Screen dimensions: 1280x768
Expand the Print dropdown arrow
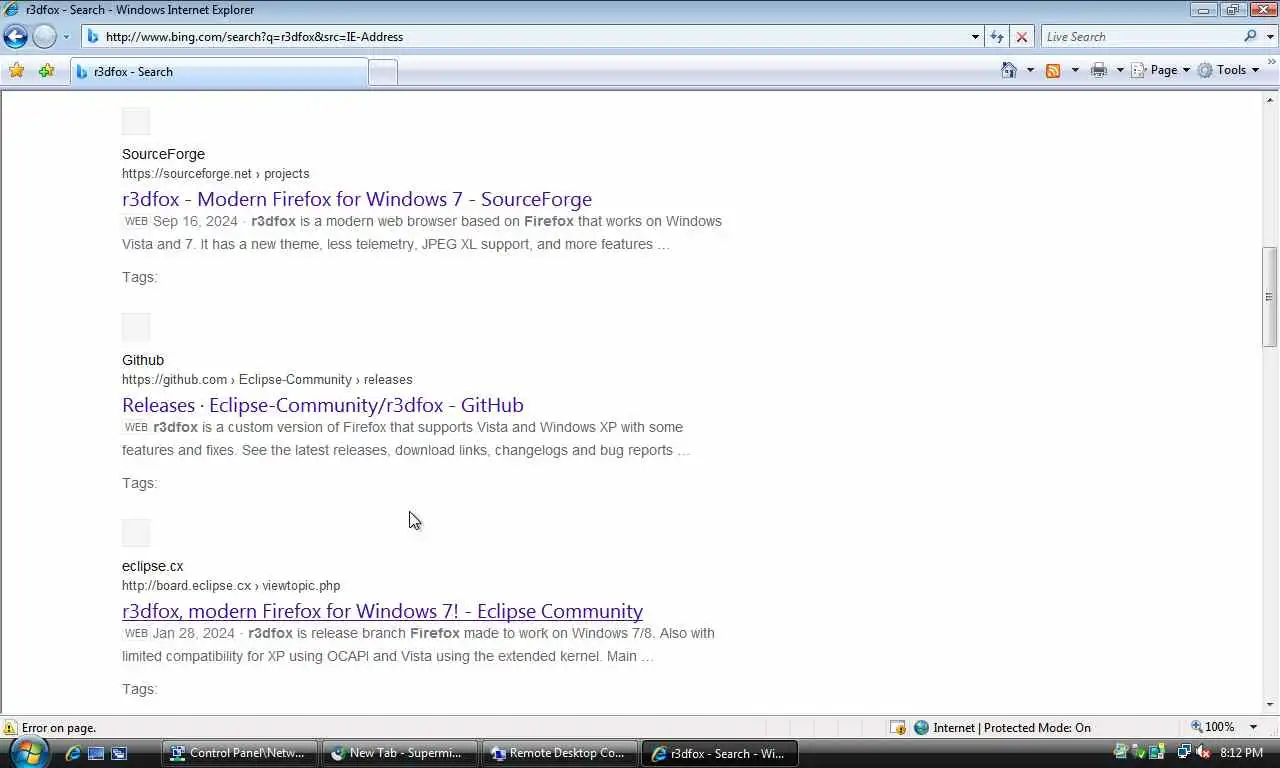1120,70
